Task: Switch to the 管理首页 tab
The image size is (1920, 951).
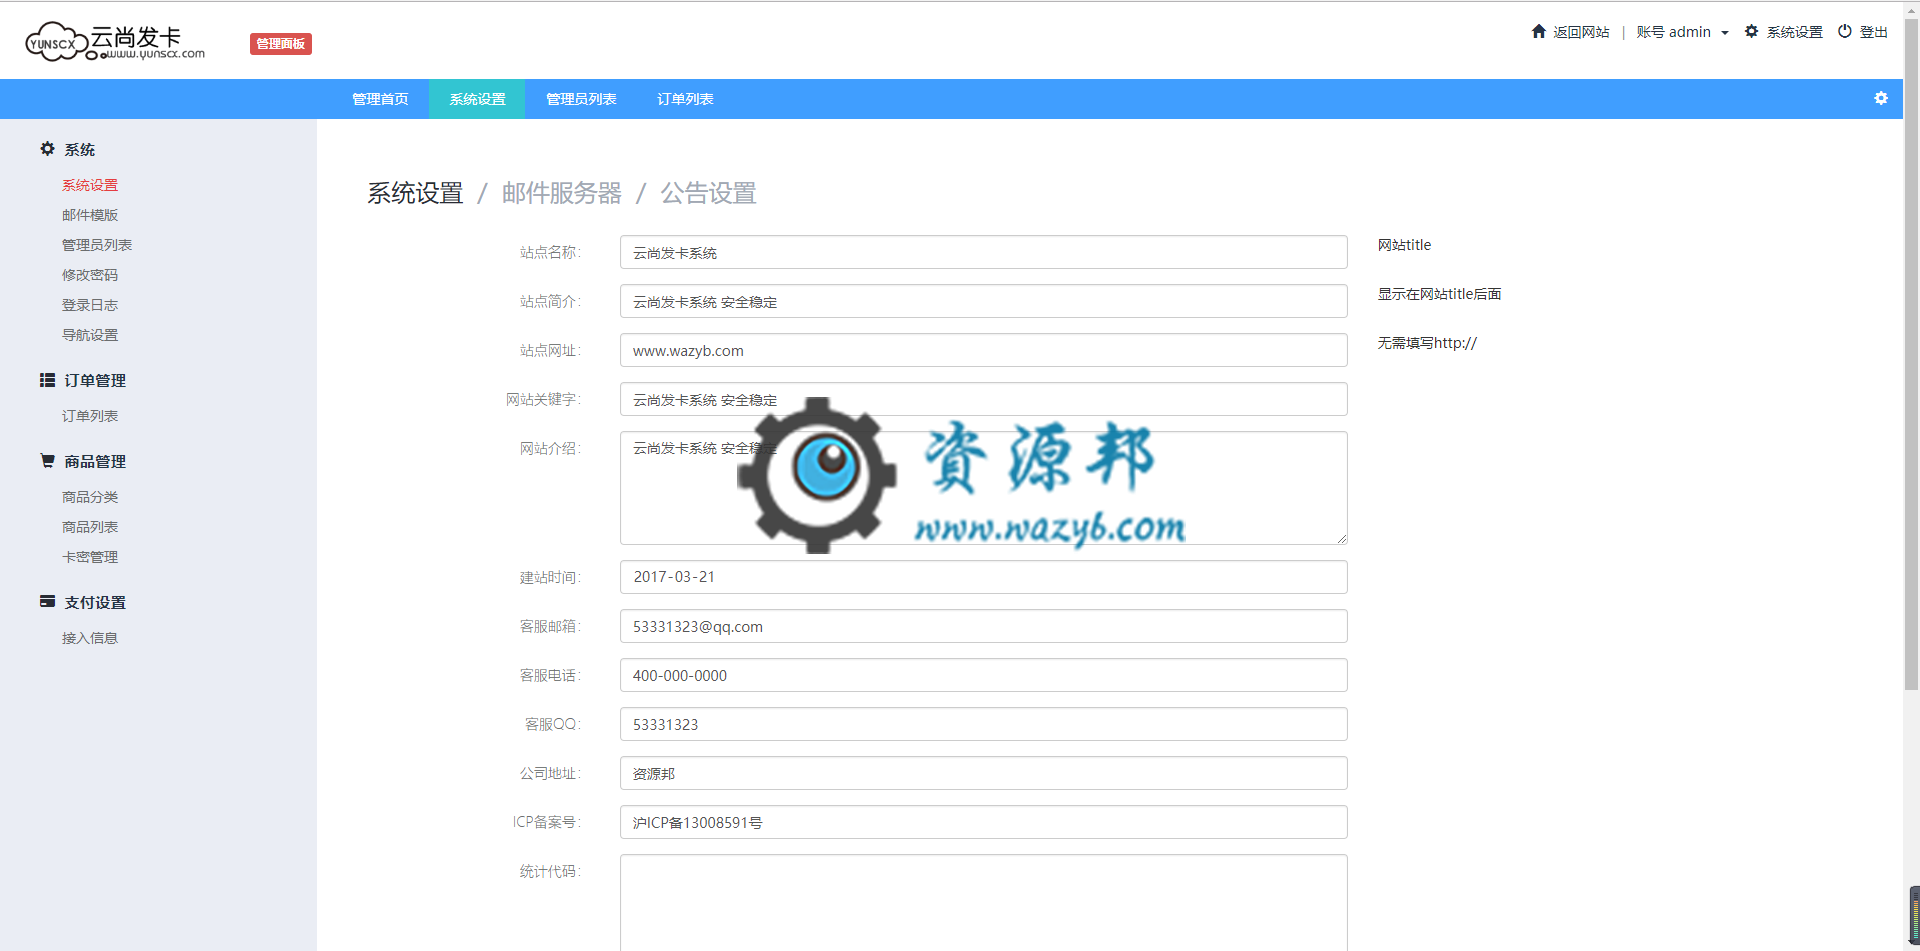Action: [379, 98]
